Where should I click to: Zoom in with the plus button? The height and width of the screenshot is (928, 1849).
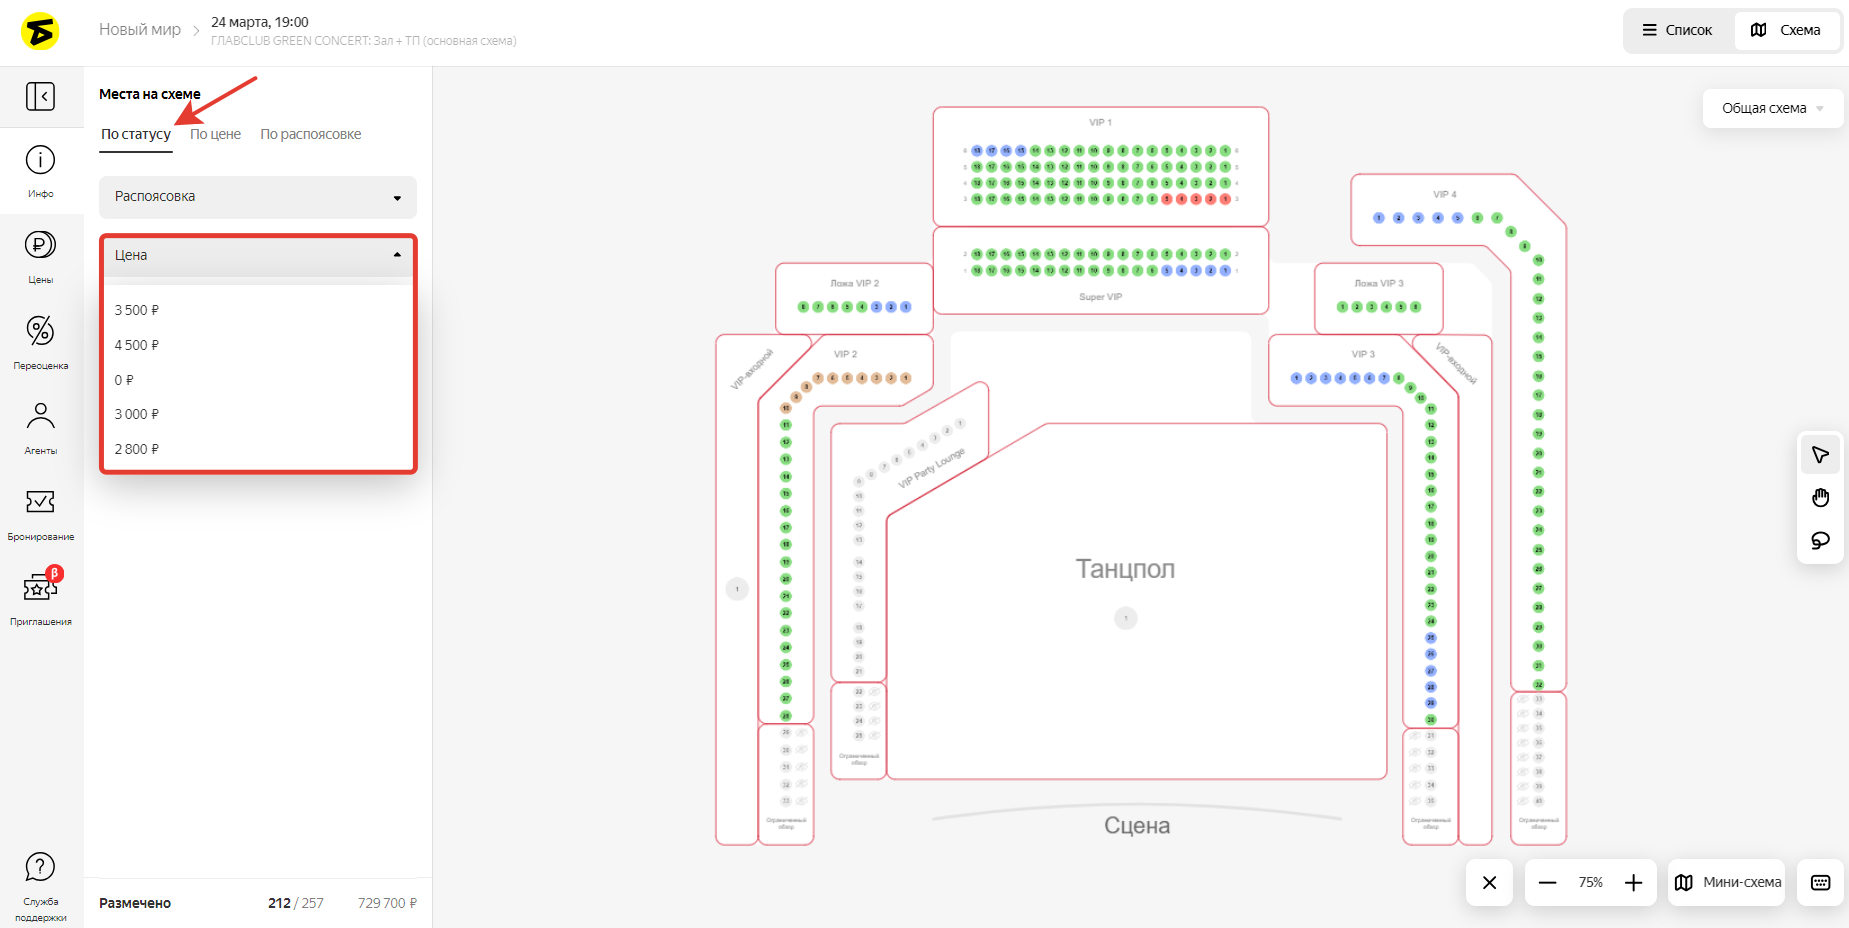pos(1633,882)
